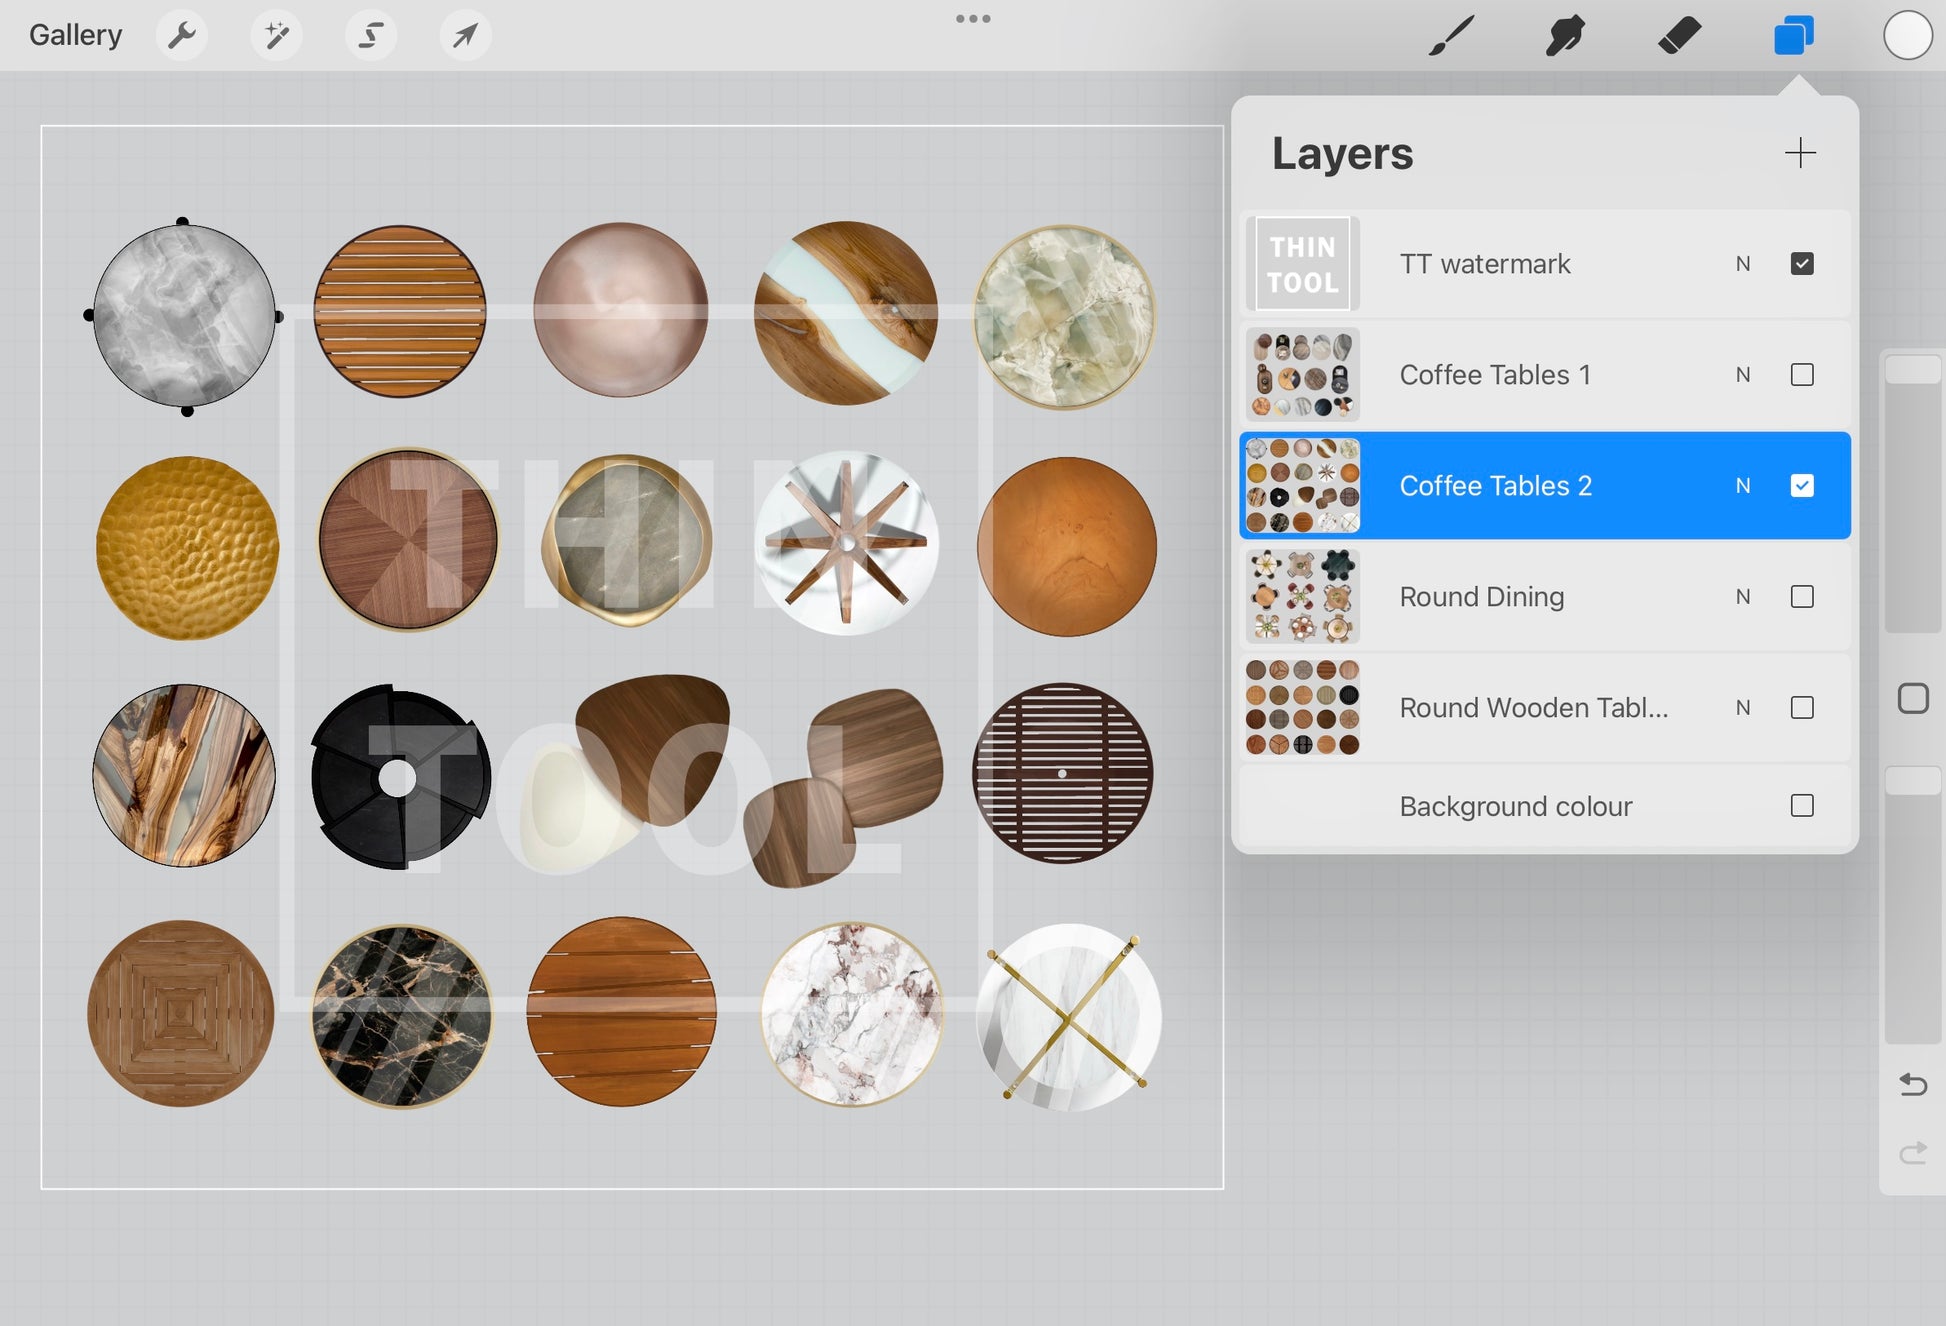Activate the Transform arrow tool
This screenshot has width=1946, height=1326.
point(465,36)
